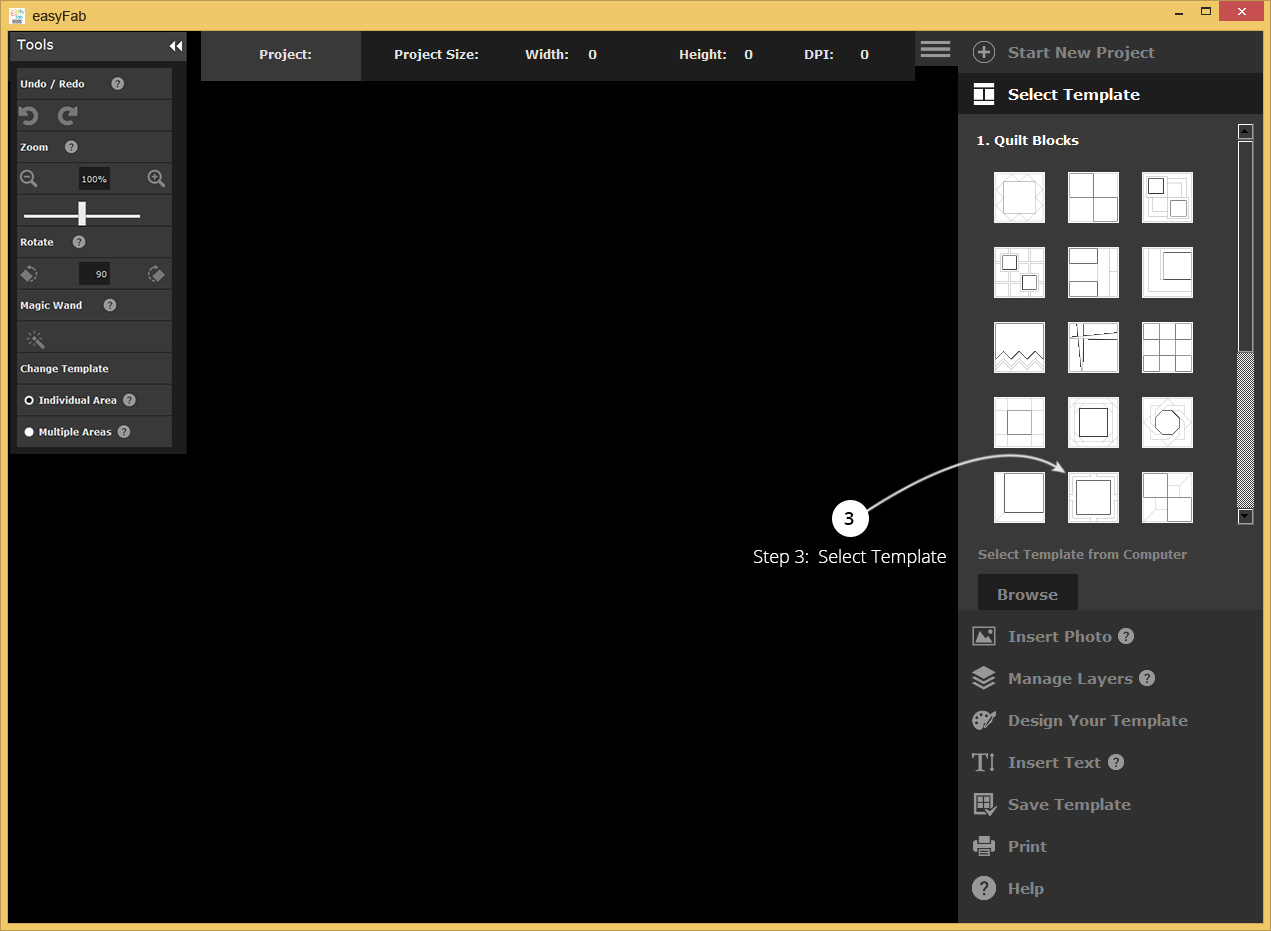Screen dimensions: 1271x931
Task: Click the rotate angle field showing 90
Action: point(94,274)
